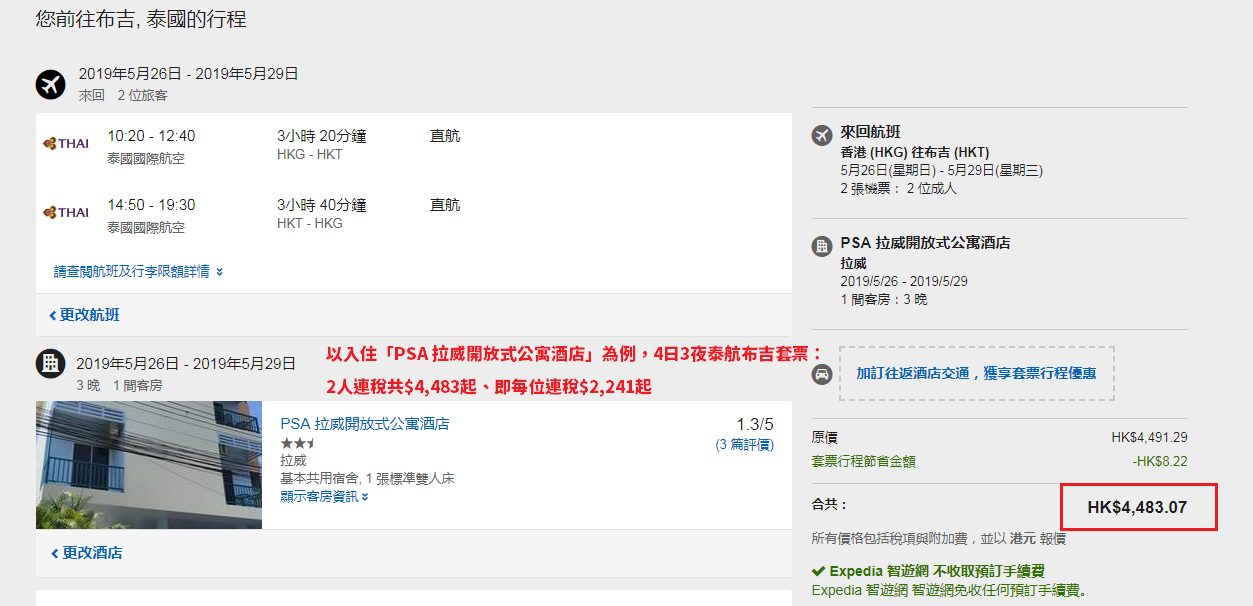Open the PSA 拉威開放式公寓酒店 hotel name link
1253x606 pixels.
[x=365, y=424]
